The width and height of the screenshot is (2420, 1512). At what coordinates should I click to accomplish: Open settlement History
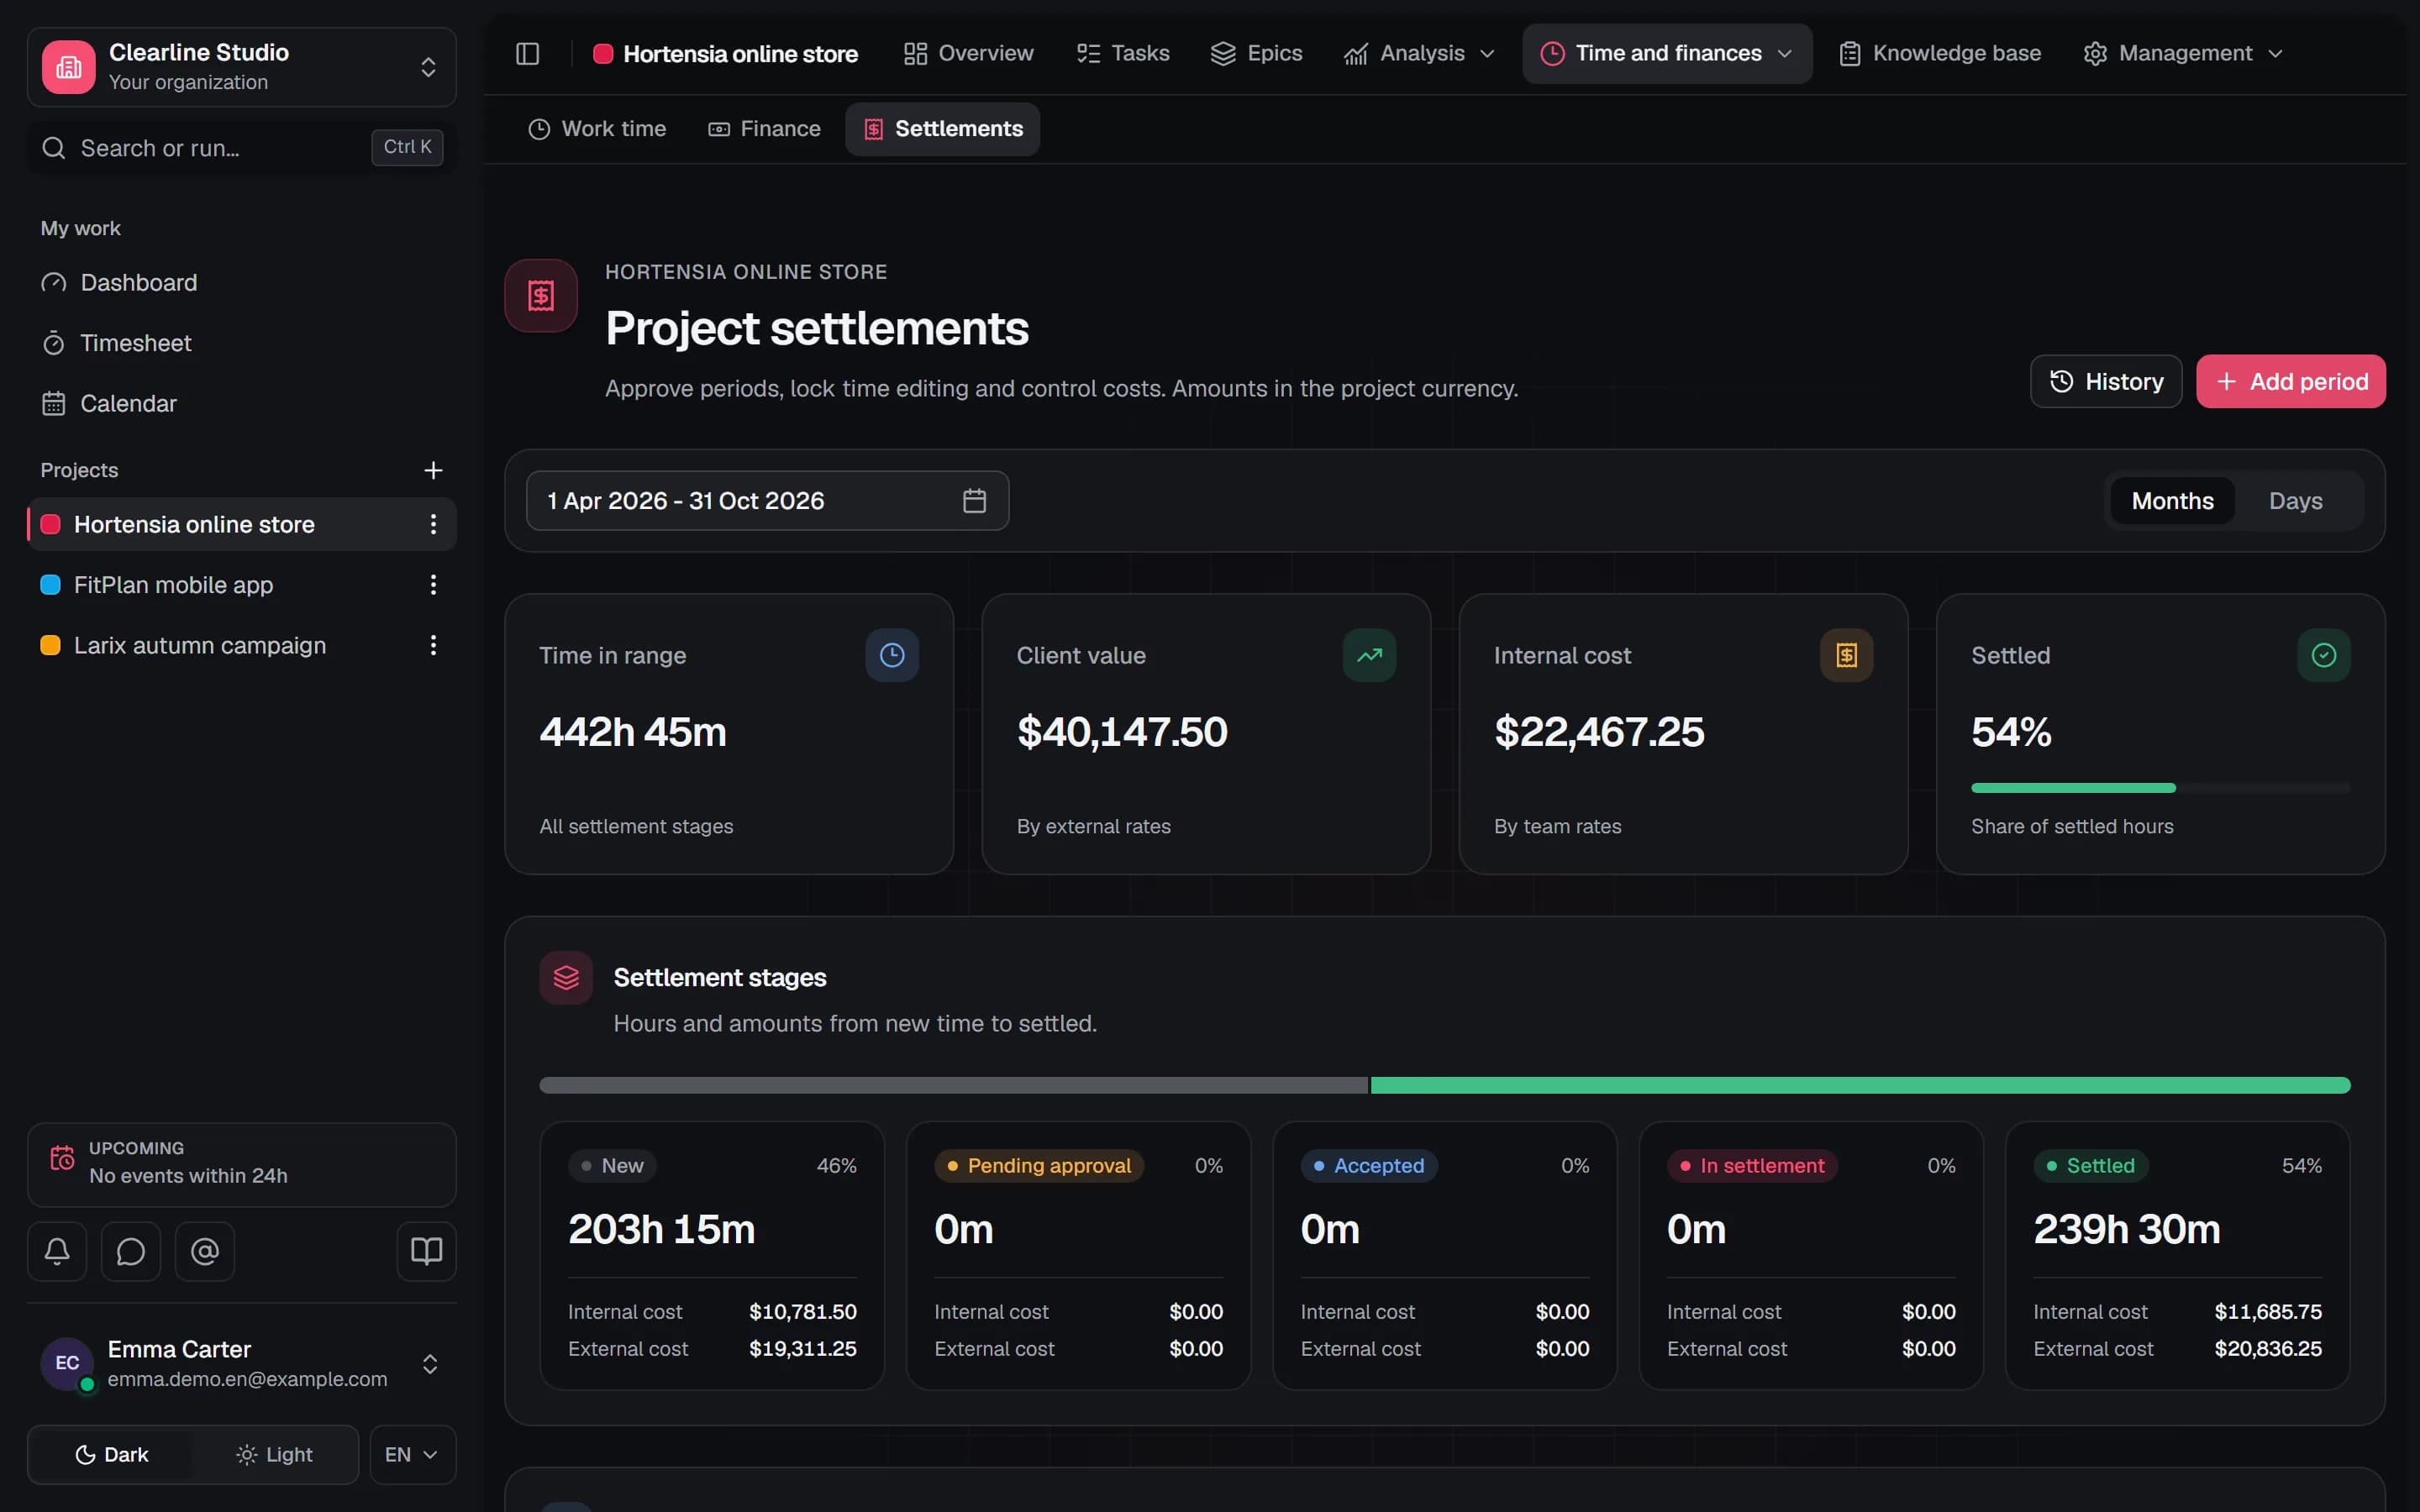(2106, 381)
